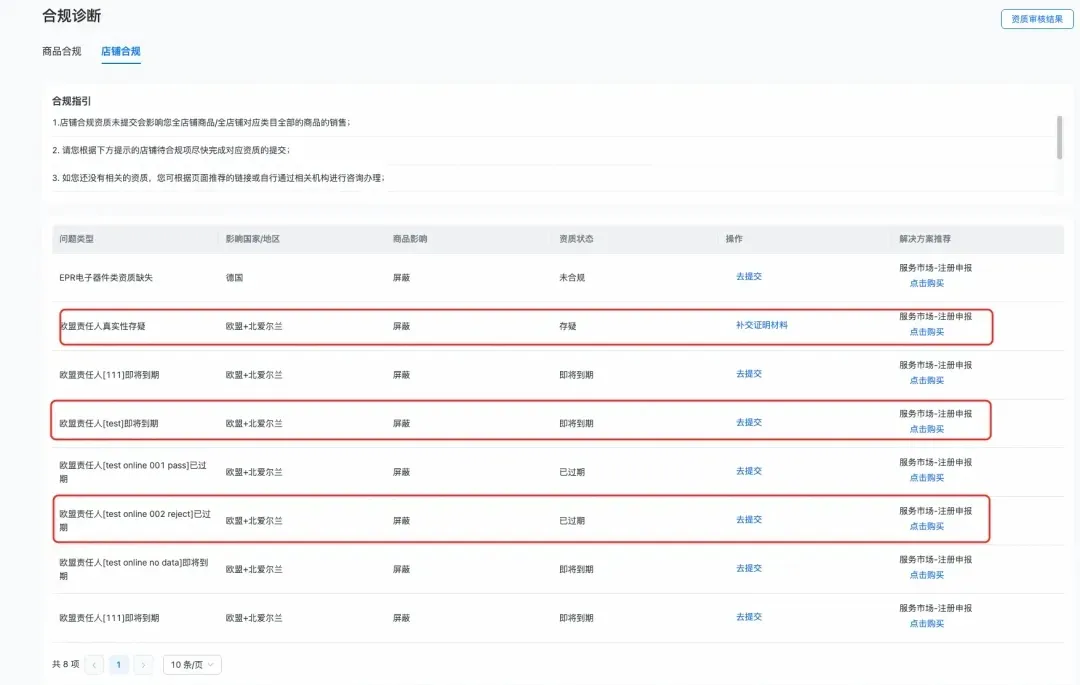This screenshot has height=685, width=1080.
Task: Click 补交证明材料 for 欧盟责任人真实性存疑
Action: click(762, 325)
